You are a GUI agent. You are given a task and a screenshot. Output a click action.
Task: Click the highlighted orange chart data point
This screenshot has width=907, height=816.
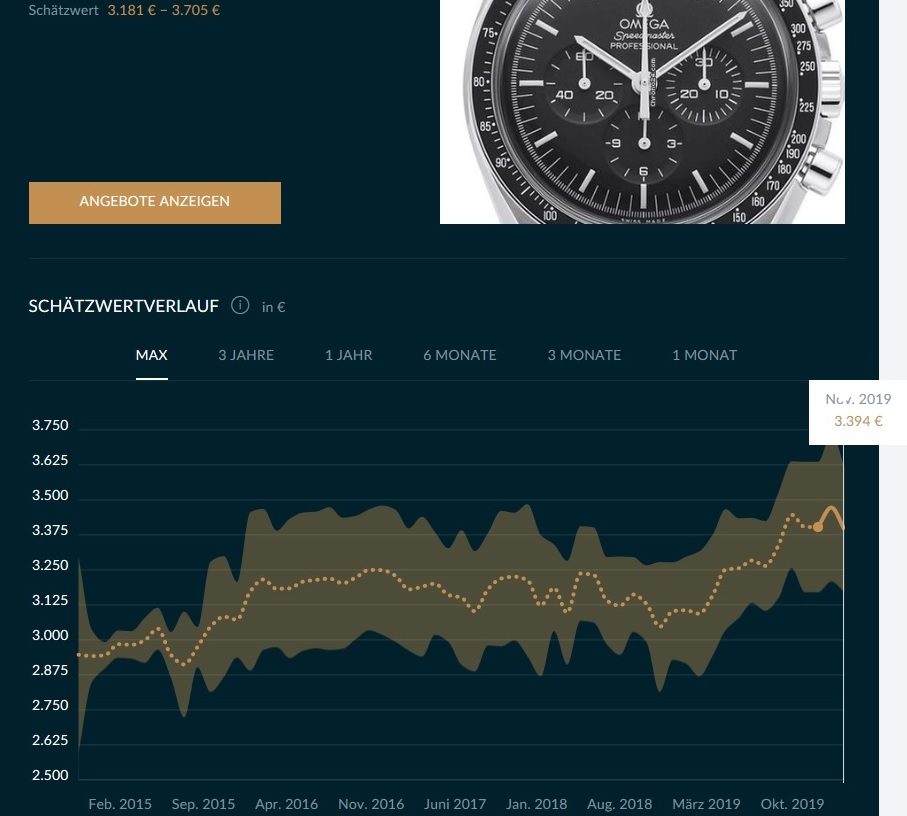(x=818, y=527)
